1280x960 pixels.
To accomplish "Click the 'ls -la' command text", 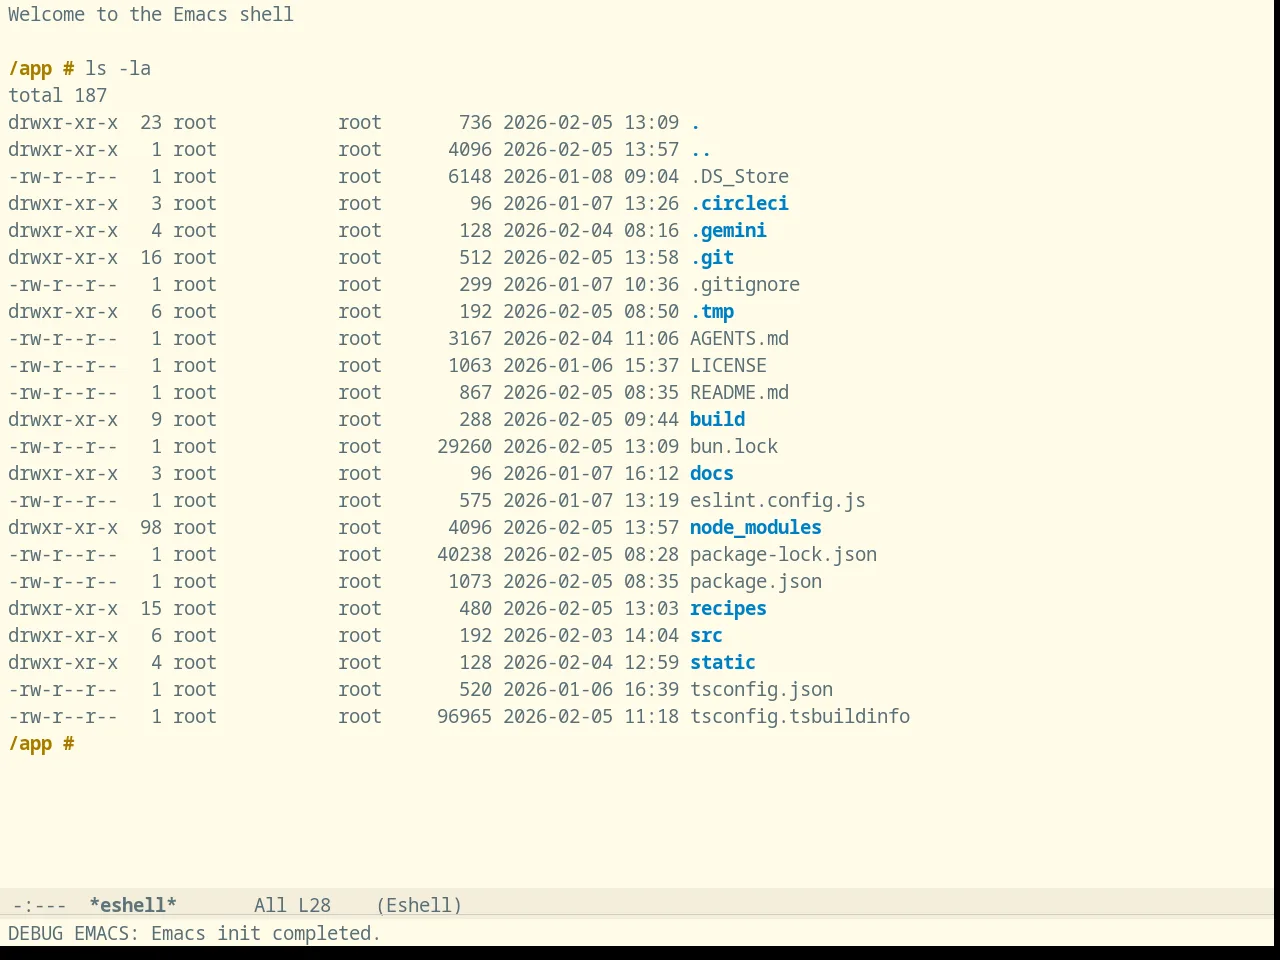I will 118,68.
